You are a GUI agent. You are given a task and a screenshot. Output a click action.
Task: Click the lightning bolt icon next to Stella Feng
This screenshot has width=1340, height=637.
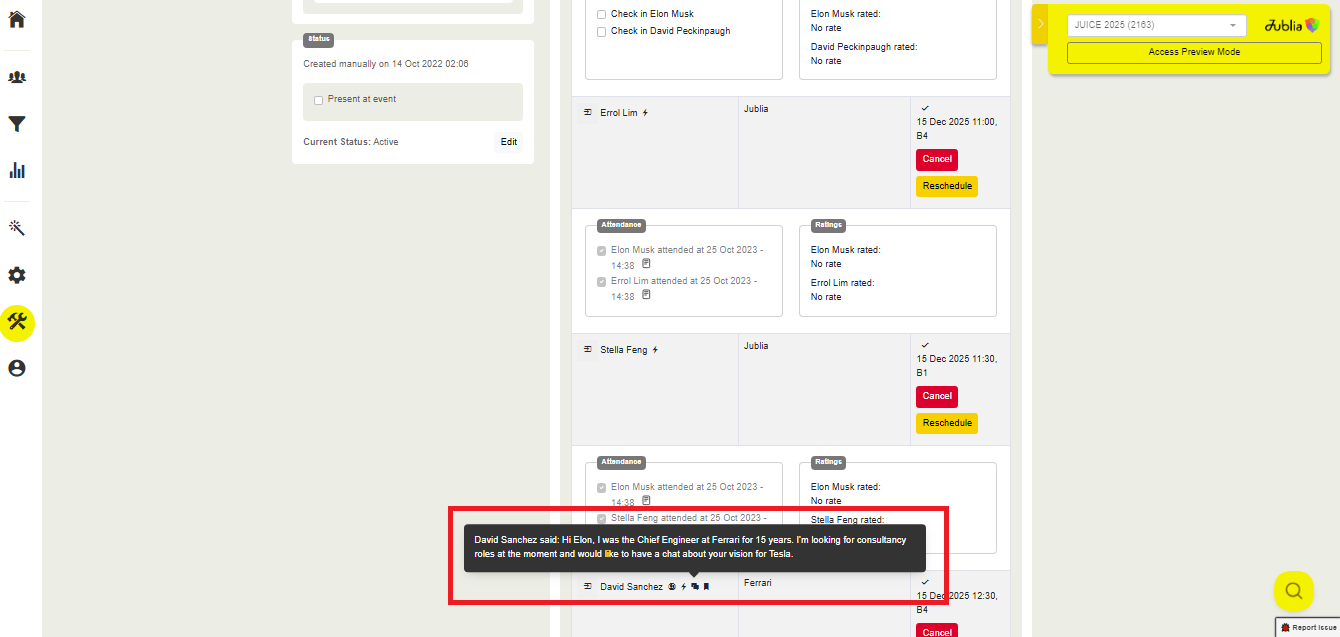click(655, 350)
